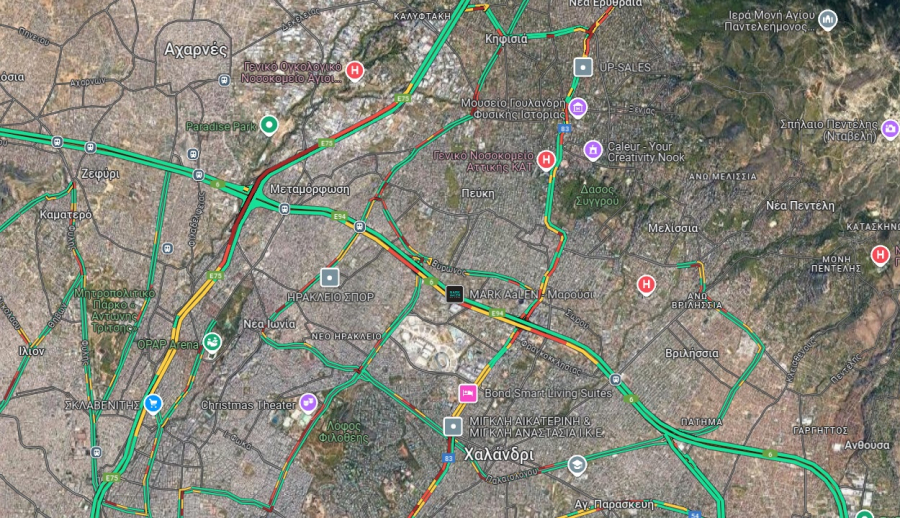Click the Αχαρνές city label
The width and height of the screenshot is (900, 518).
[x=196, y=49]
